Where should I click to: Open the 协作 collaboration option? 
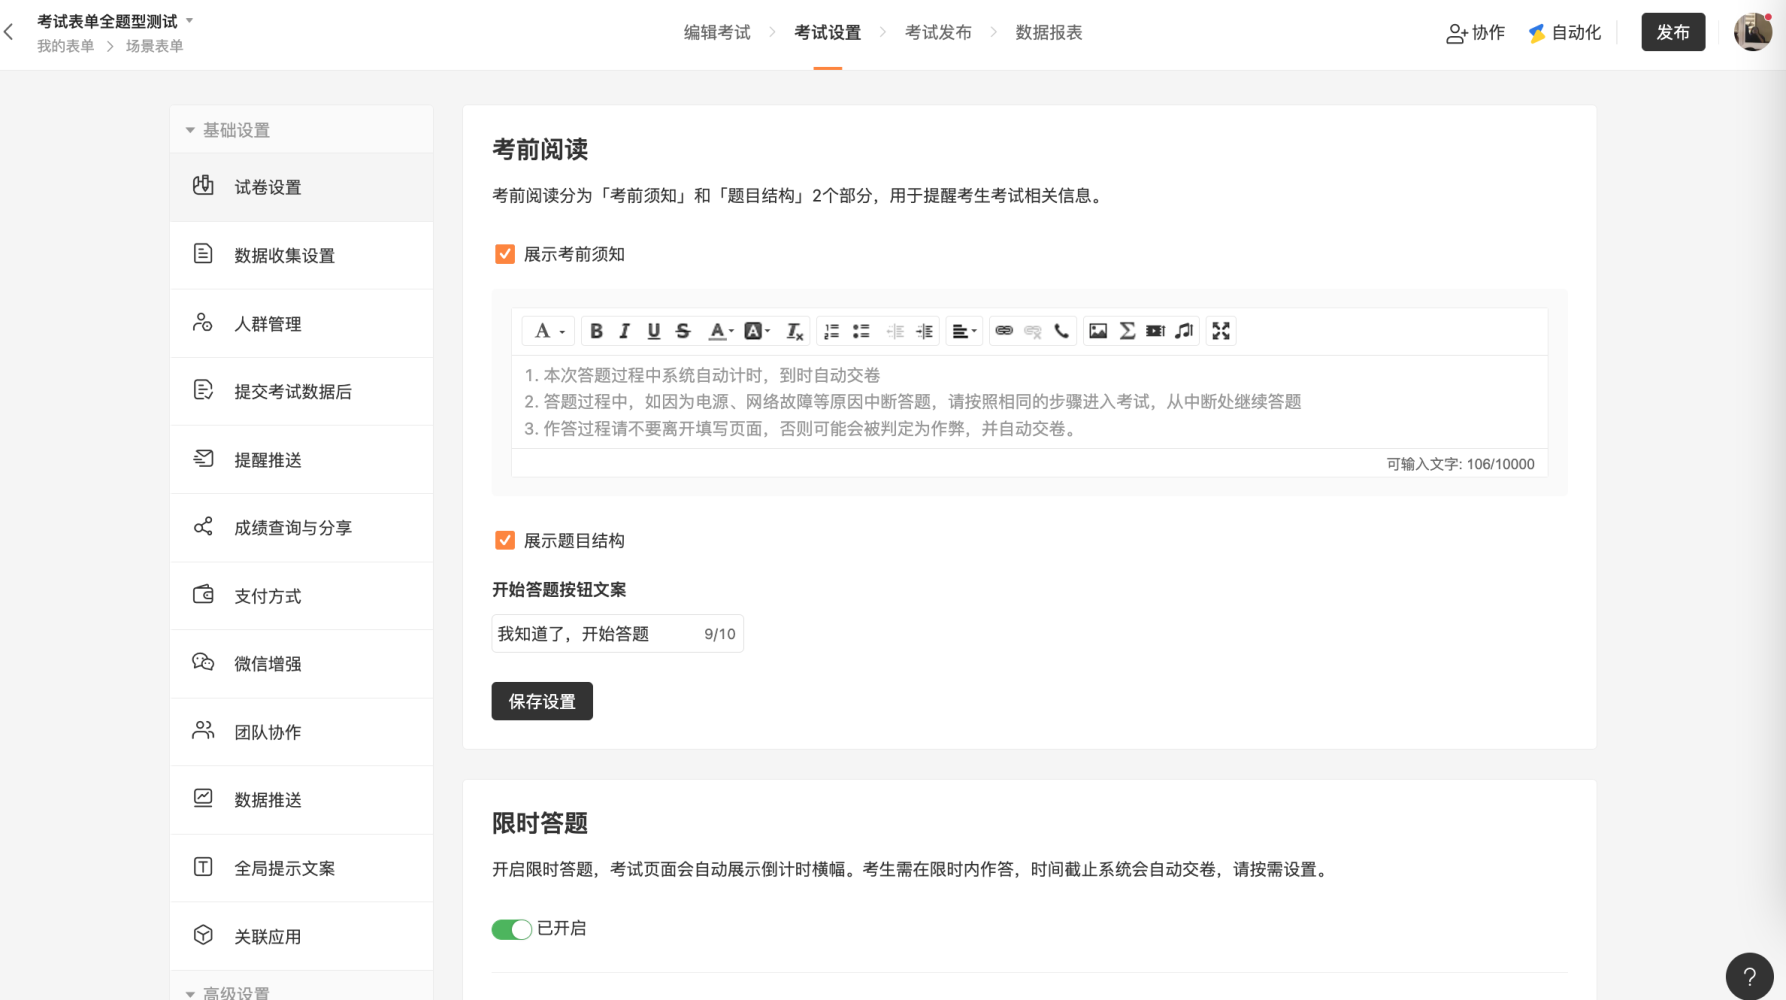(1475, 33)
